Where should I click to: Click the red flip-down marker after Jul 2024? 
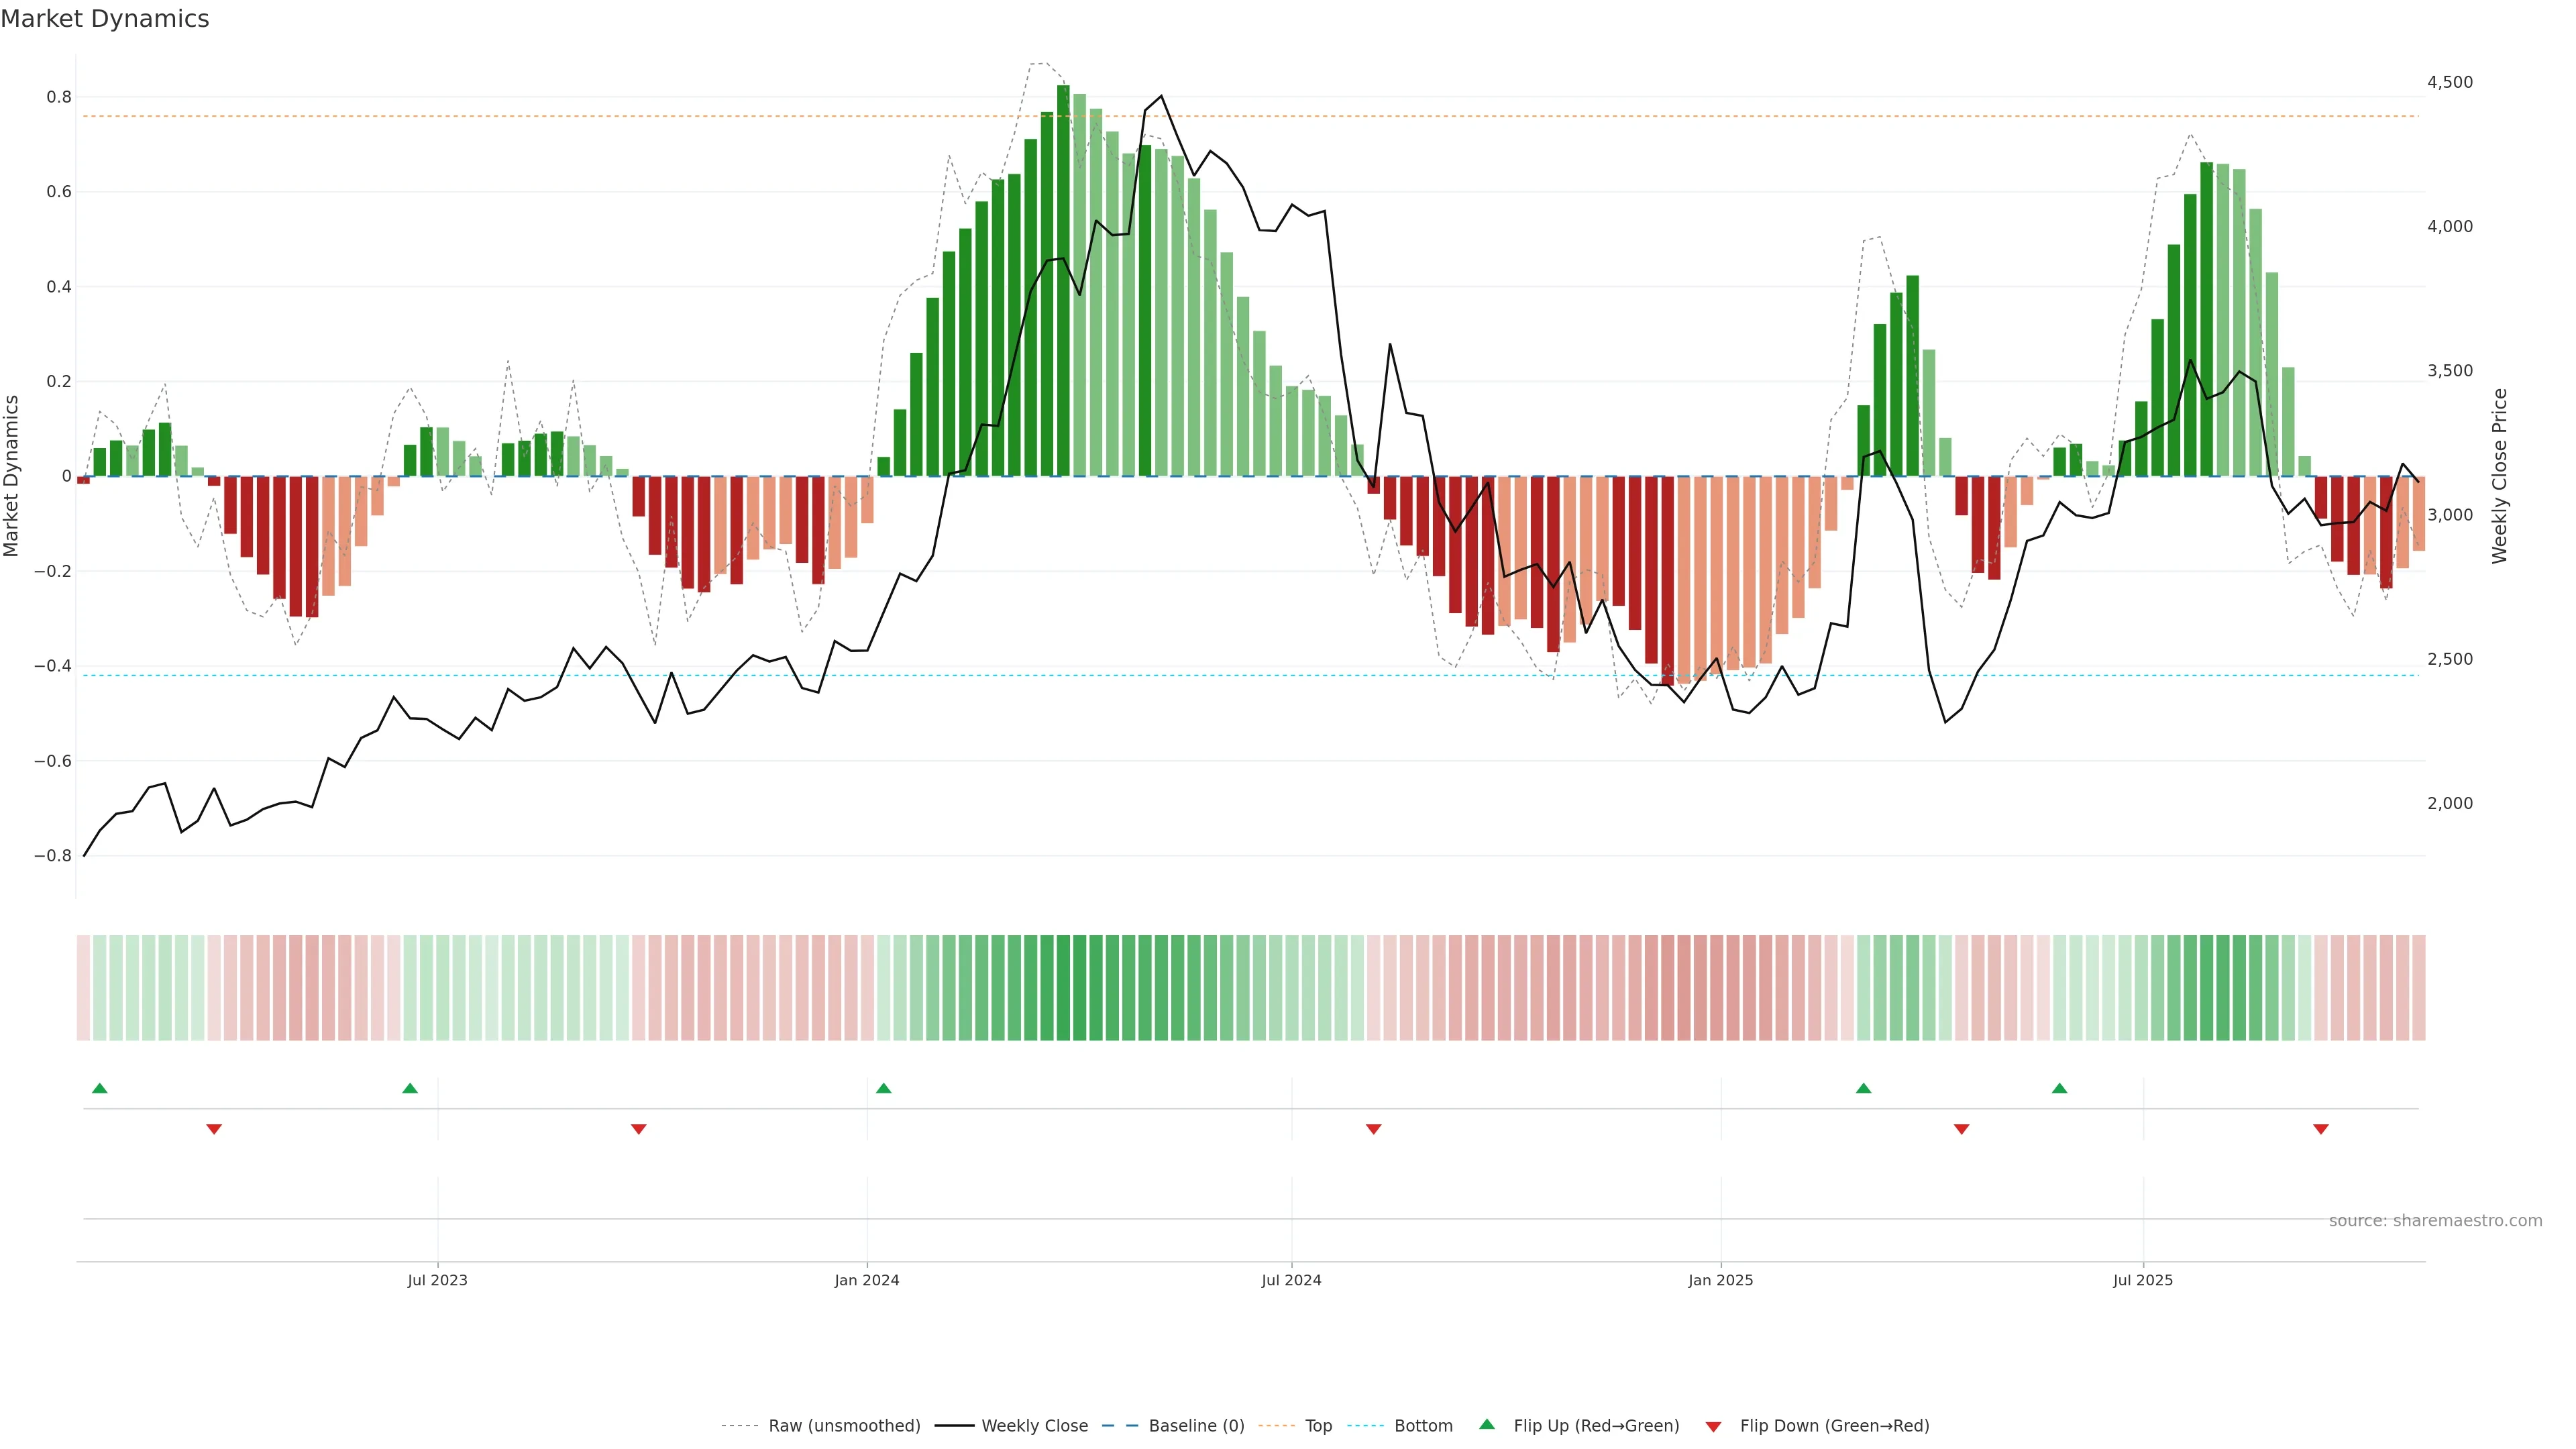tap(1373, 1129)
